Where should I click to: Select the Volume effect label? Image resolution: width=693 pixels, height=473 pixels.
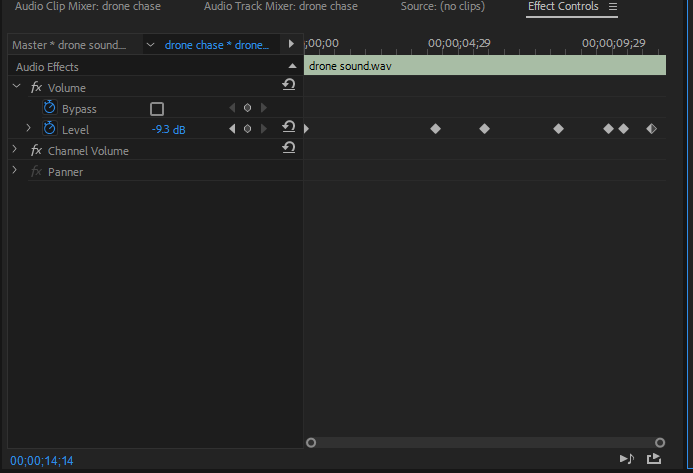click(67, 88)
